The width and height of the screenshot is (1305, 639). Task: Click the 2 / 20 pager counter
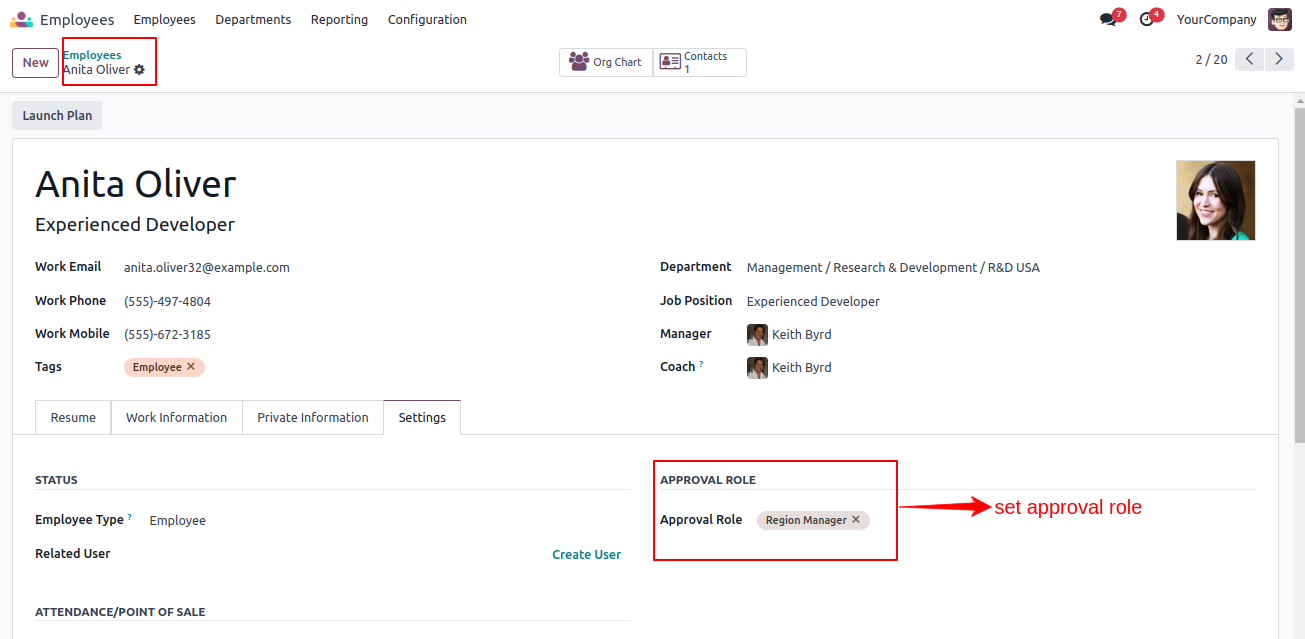pos(1211,60)
